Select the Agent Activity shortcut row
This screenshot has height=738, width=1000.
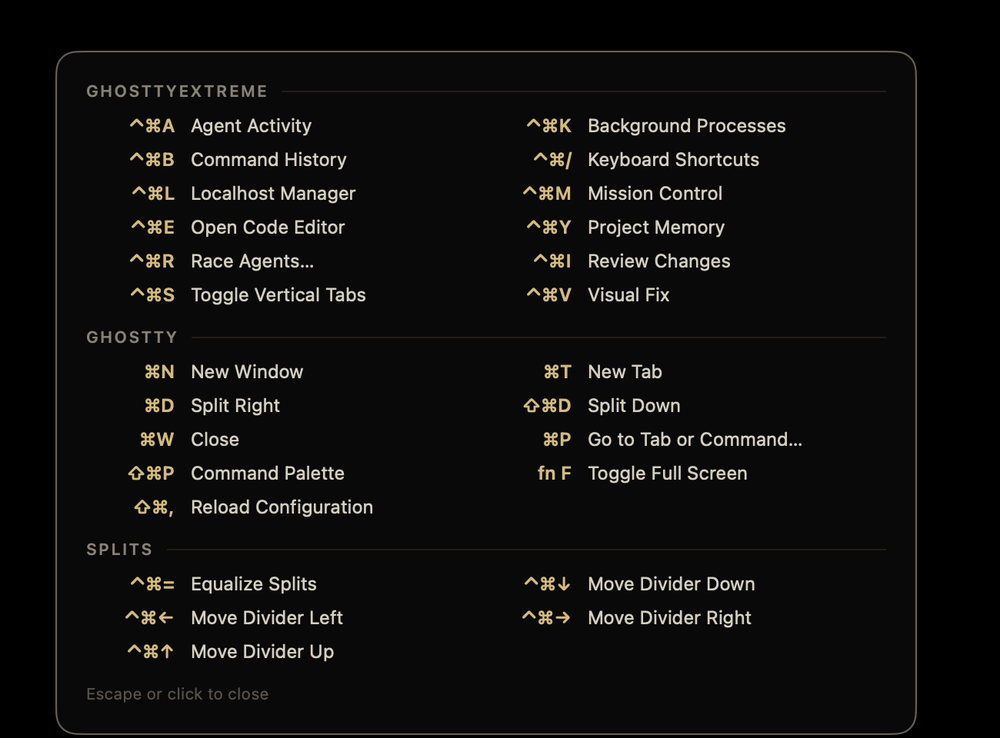click(221, 126)
